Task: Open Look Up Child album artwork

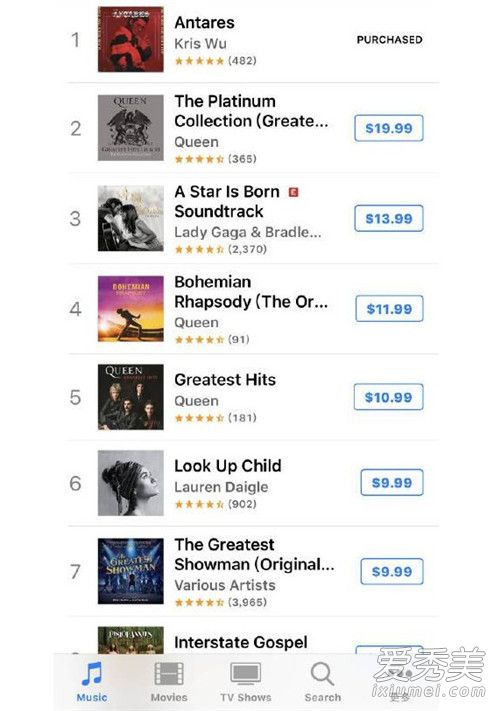Action: coord(131,483)
